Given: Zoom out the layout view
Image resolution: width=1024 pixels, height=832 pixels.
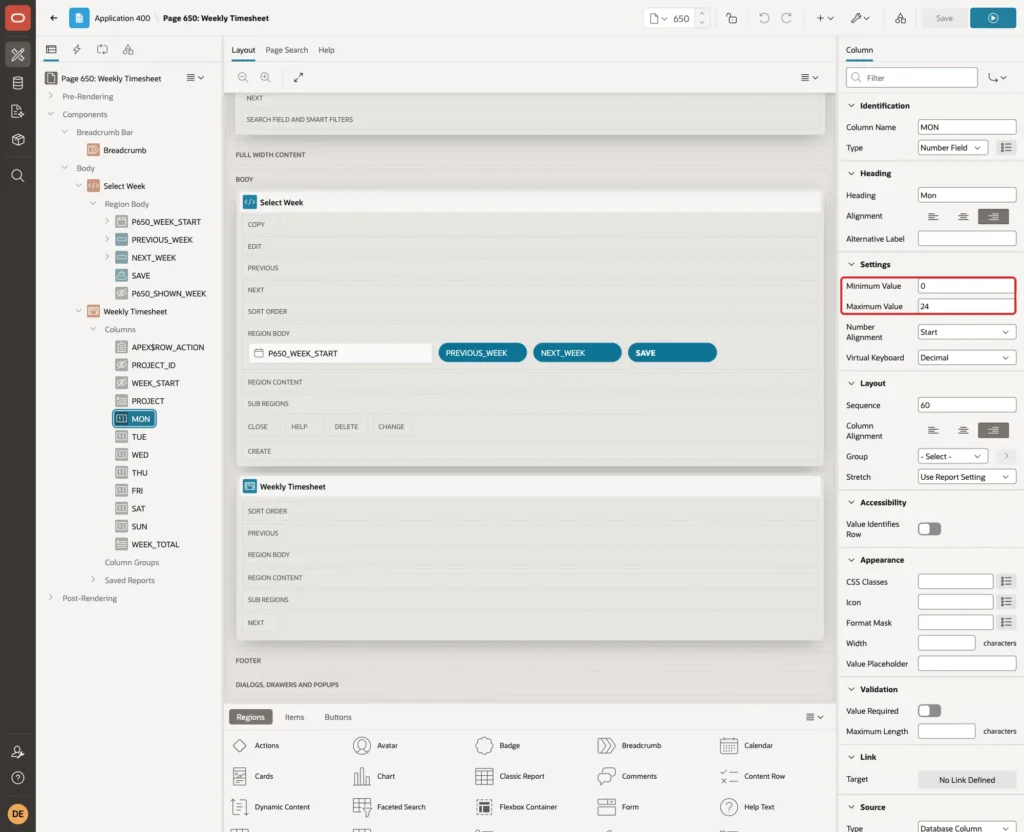Looking at the screenshot, I should pos(243,77).
